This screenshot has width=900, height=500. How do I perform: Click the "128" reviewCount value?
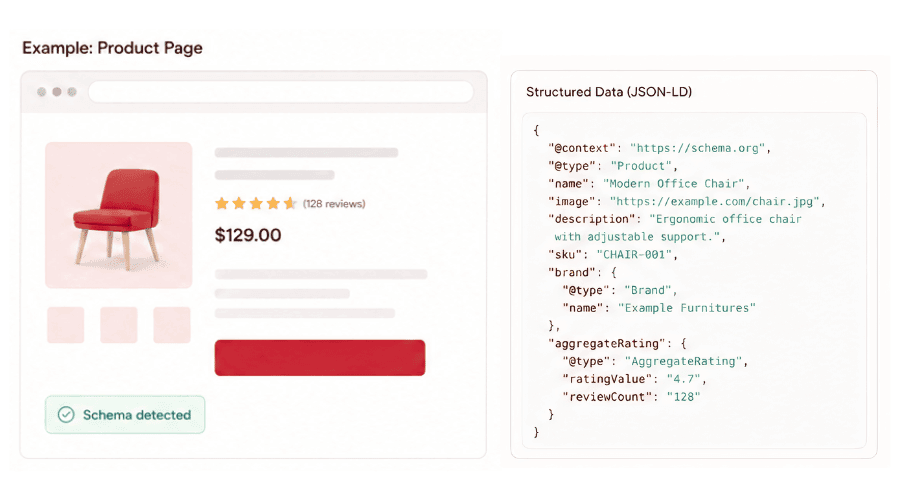coord(683,397)
